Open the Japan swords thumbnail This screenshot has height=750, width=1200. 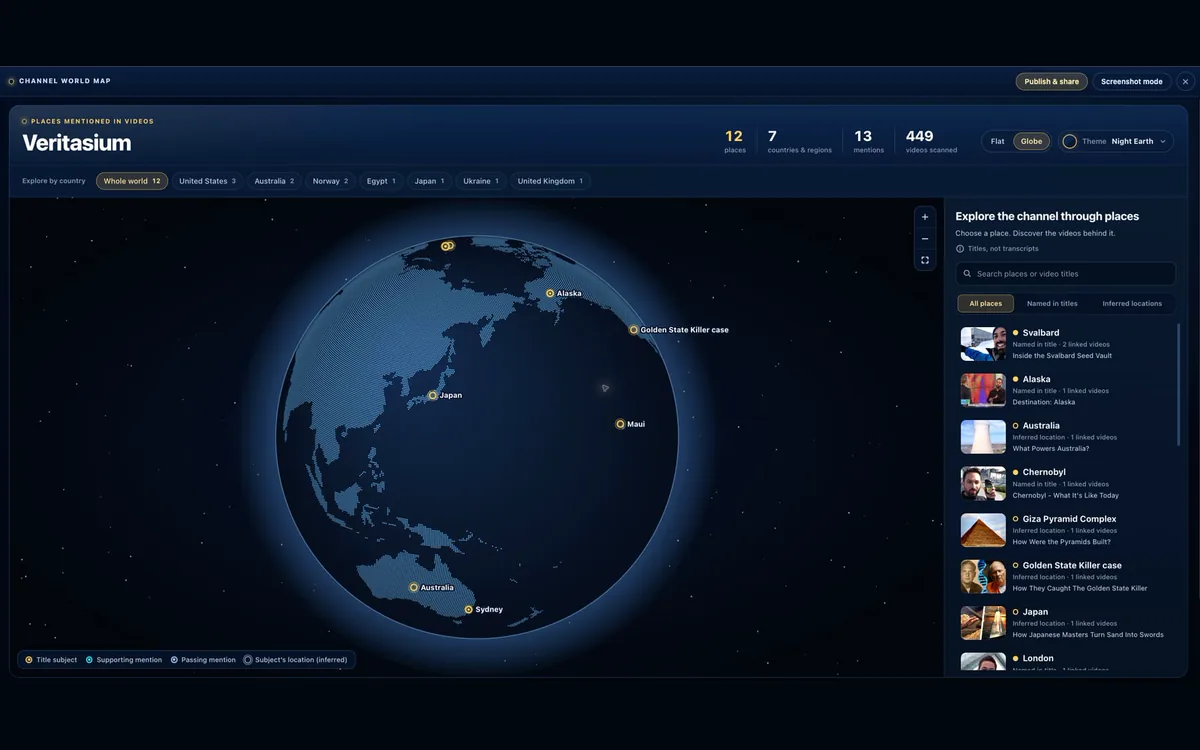[983, 623]
